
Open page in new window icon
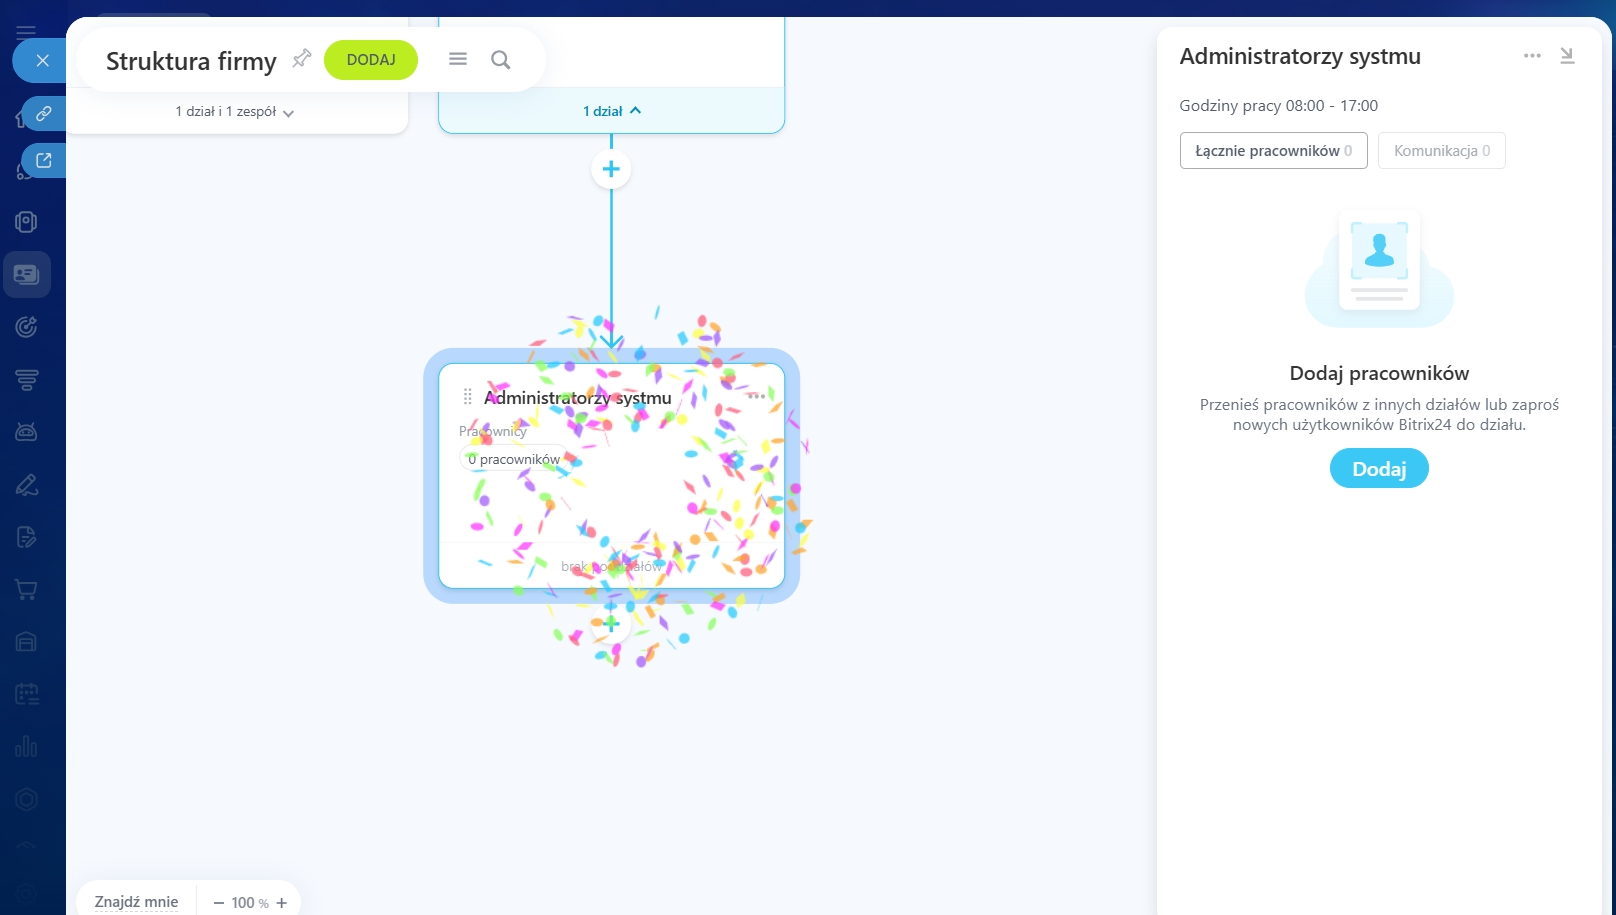43,160
